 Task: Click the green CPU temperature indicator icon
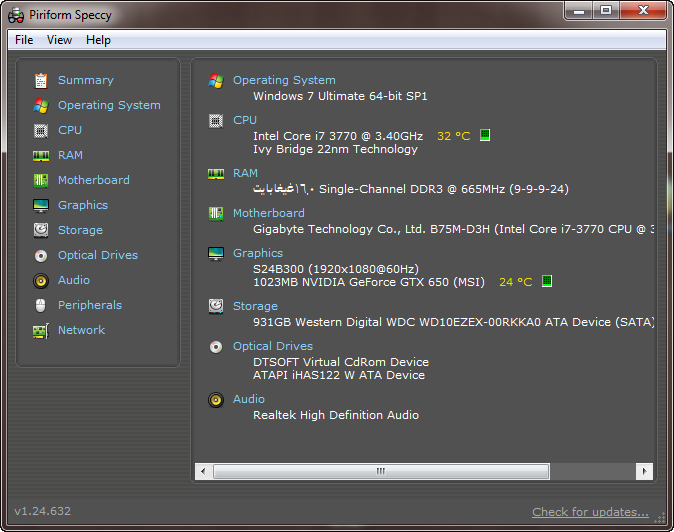point(485,135)
